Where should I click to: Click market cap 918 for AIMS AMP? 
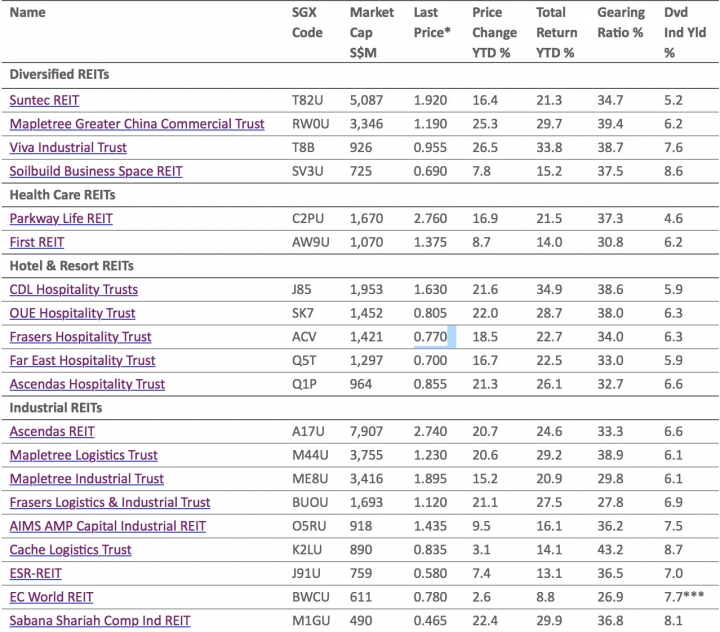point(361,526)
